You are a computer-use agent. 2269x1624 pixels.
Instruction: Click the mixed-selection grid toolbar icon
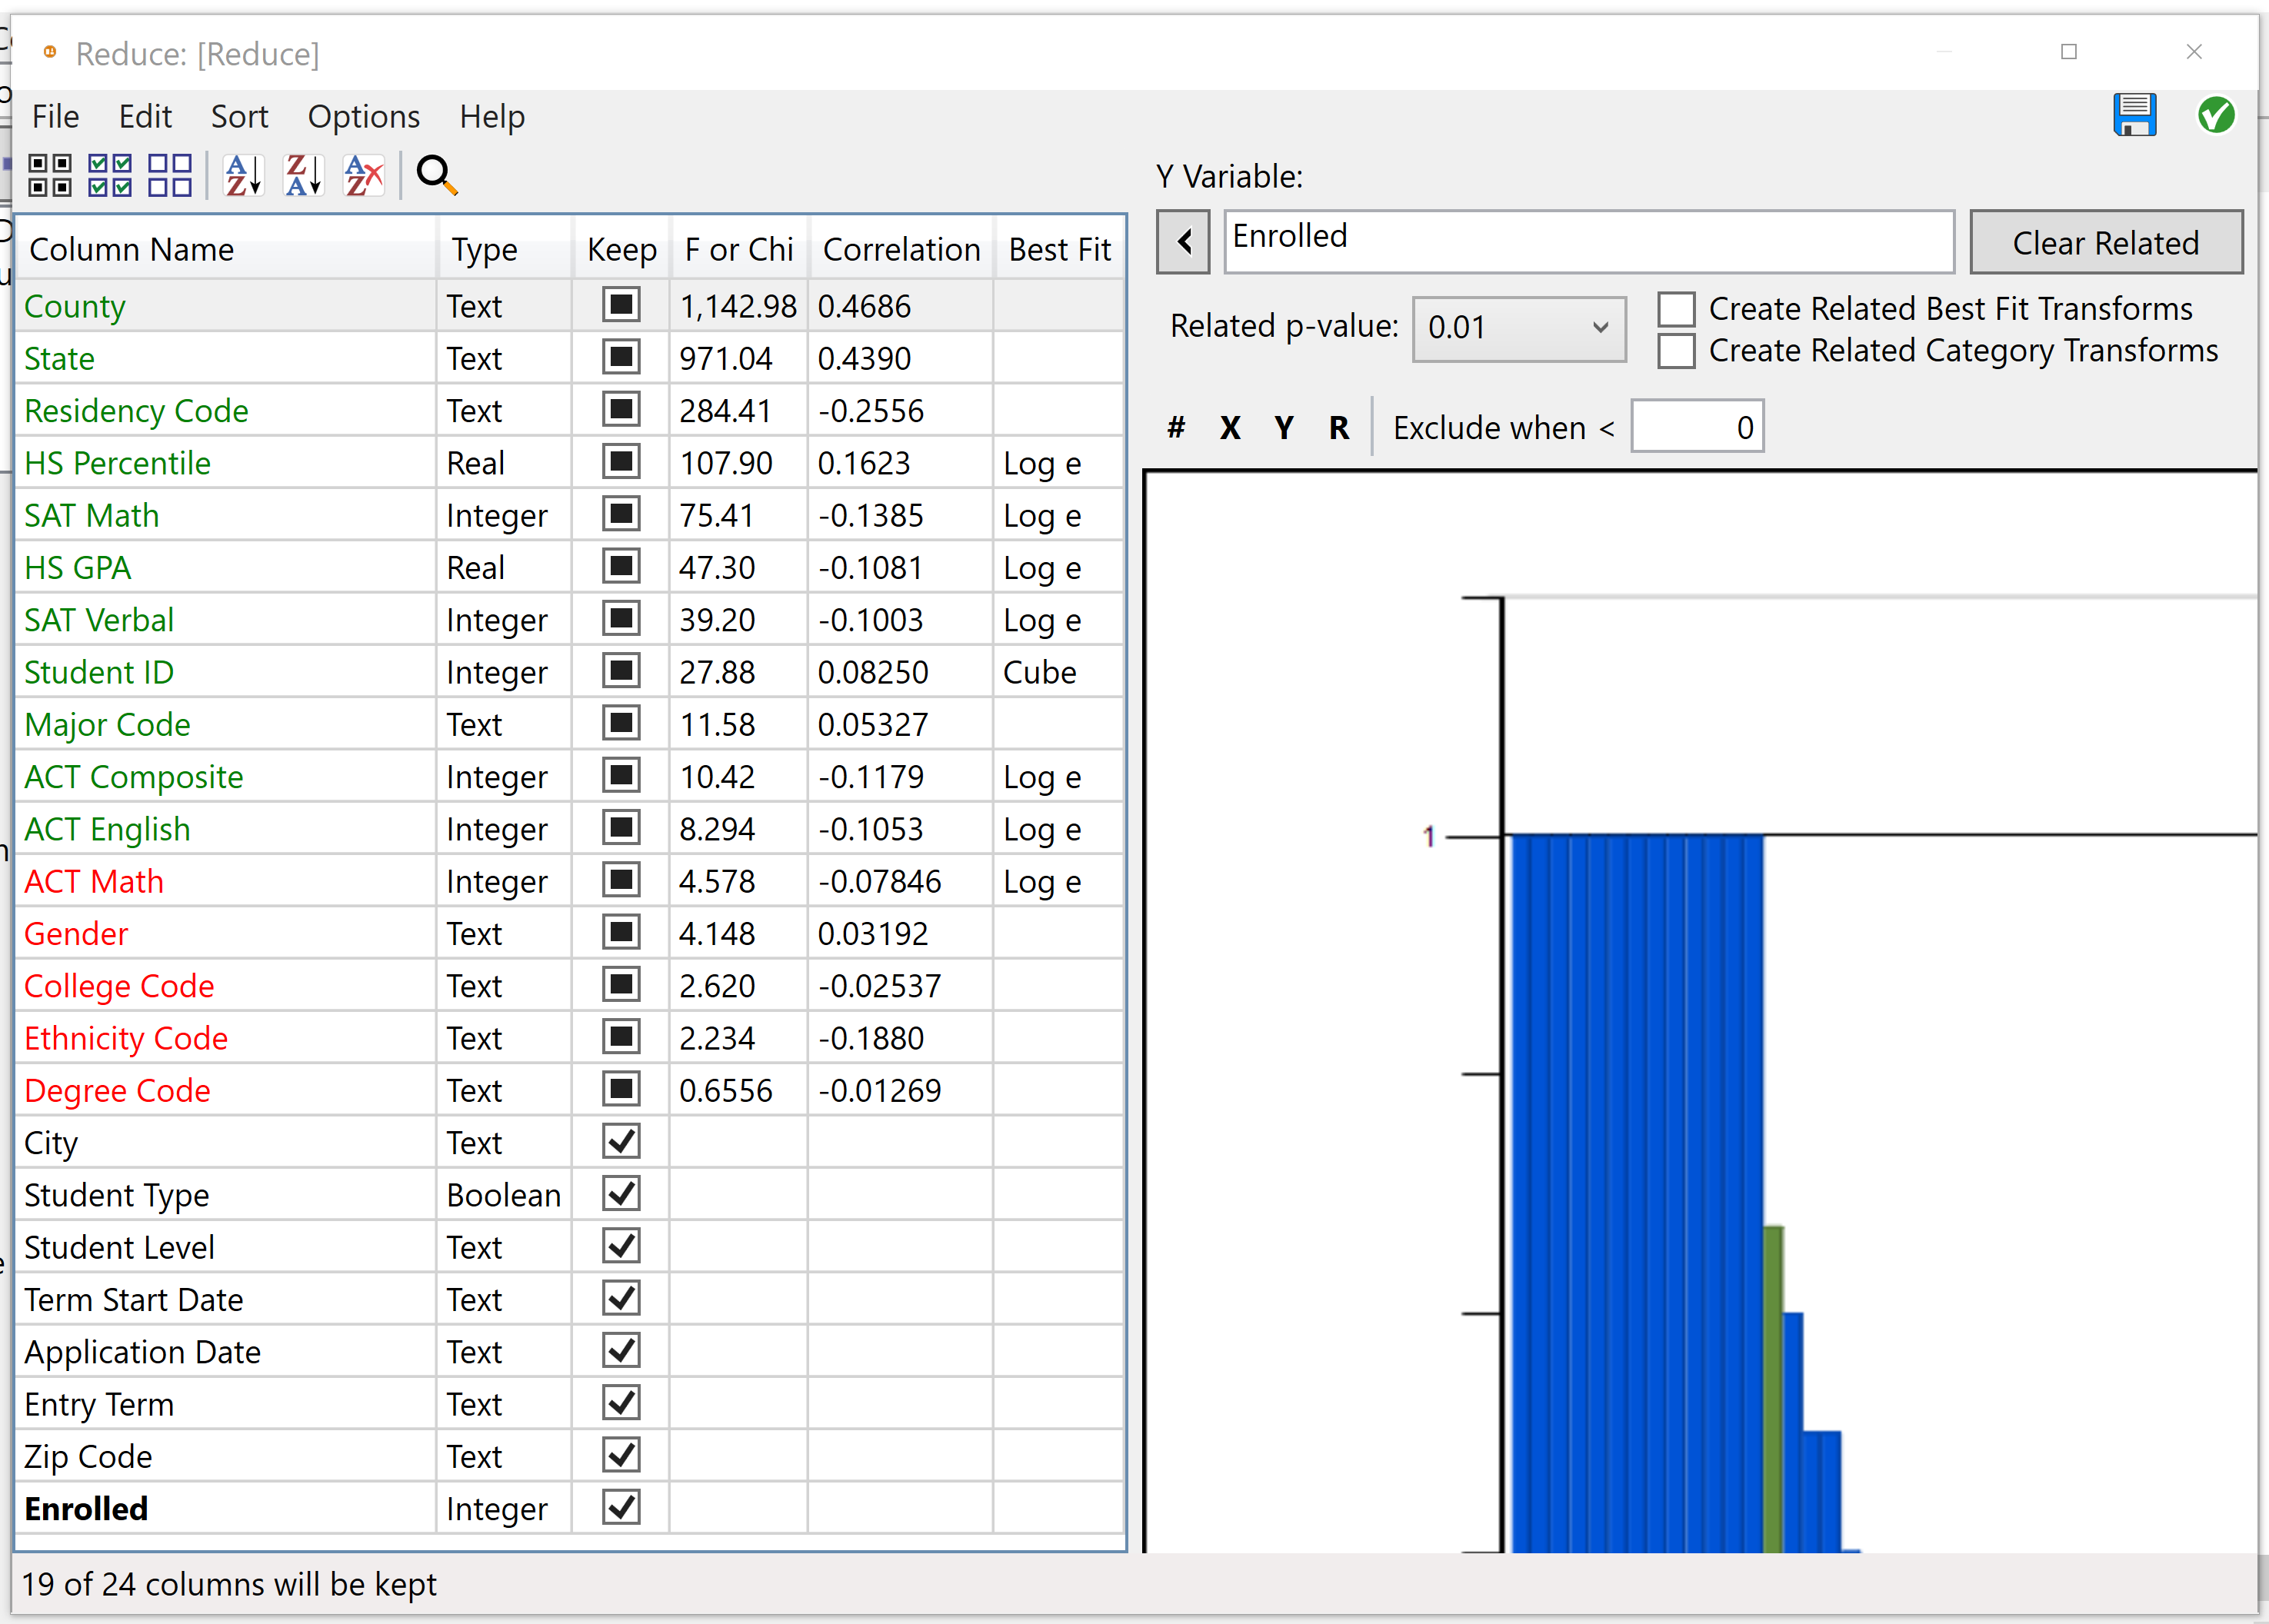49,175
